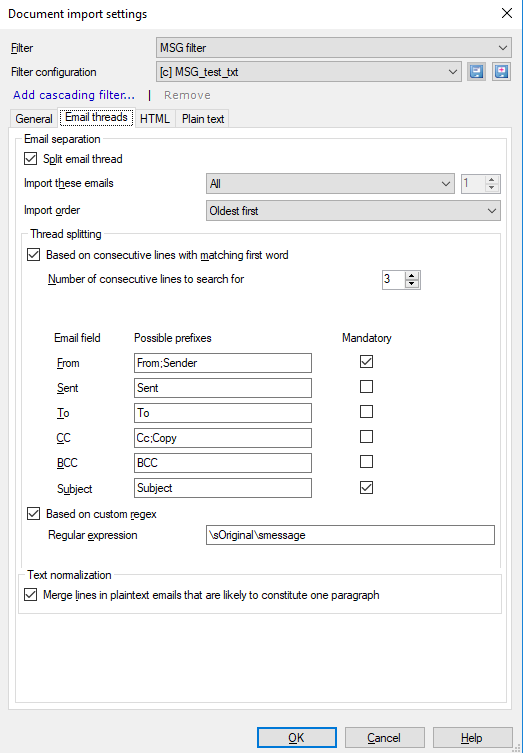Toggle Merge lines in plaintext emails checkbox
The image size is (523, 753).
[x=30, y=595]
